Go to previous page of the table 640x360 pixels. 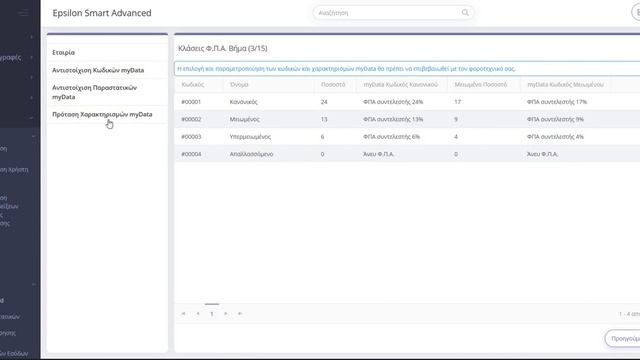click(198, 313)
